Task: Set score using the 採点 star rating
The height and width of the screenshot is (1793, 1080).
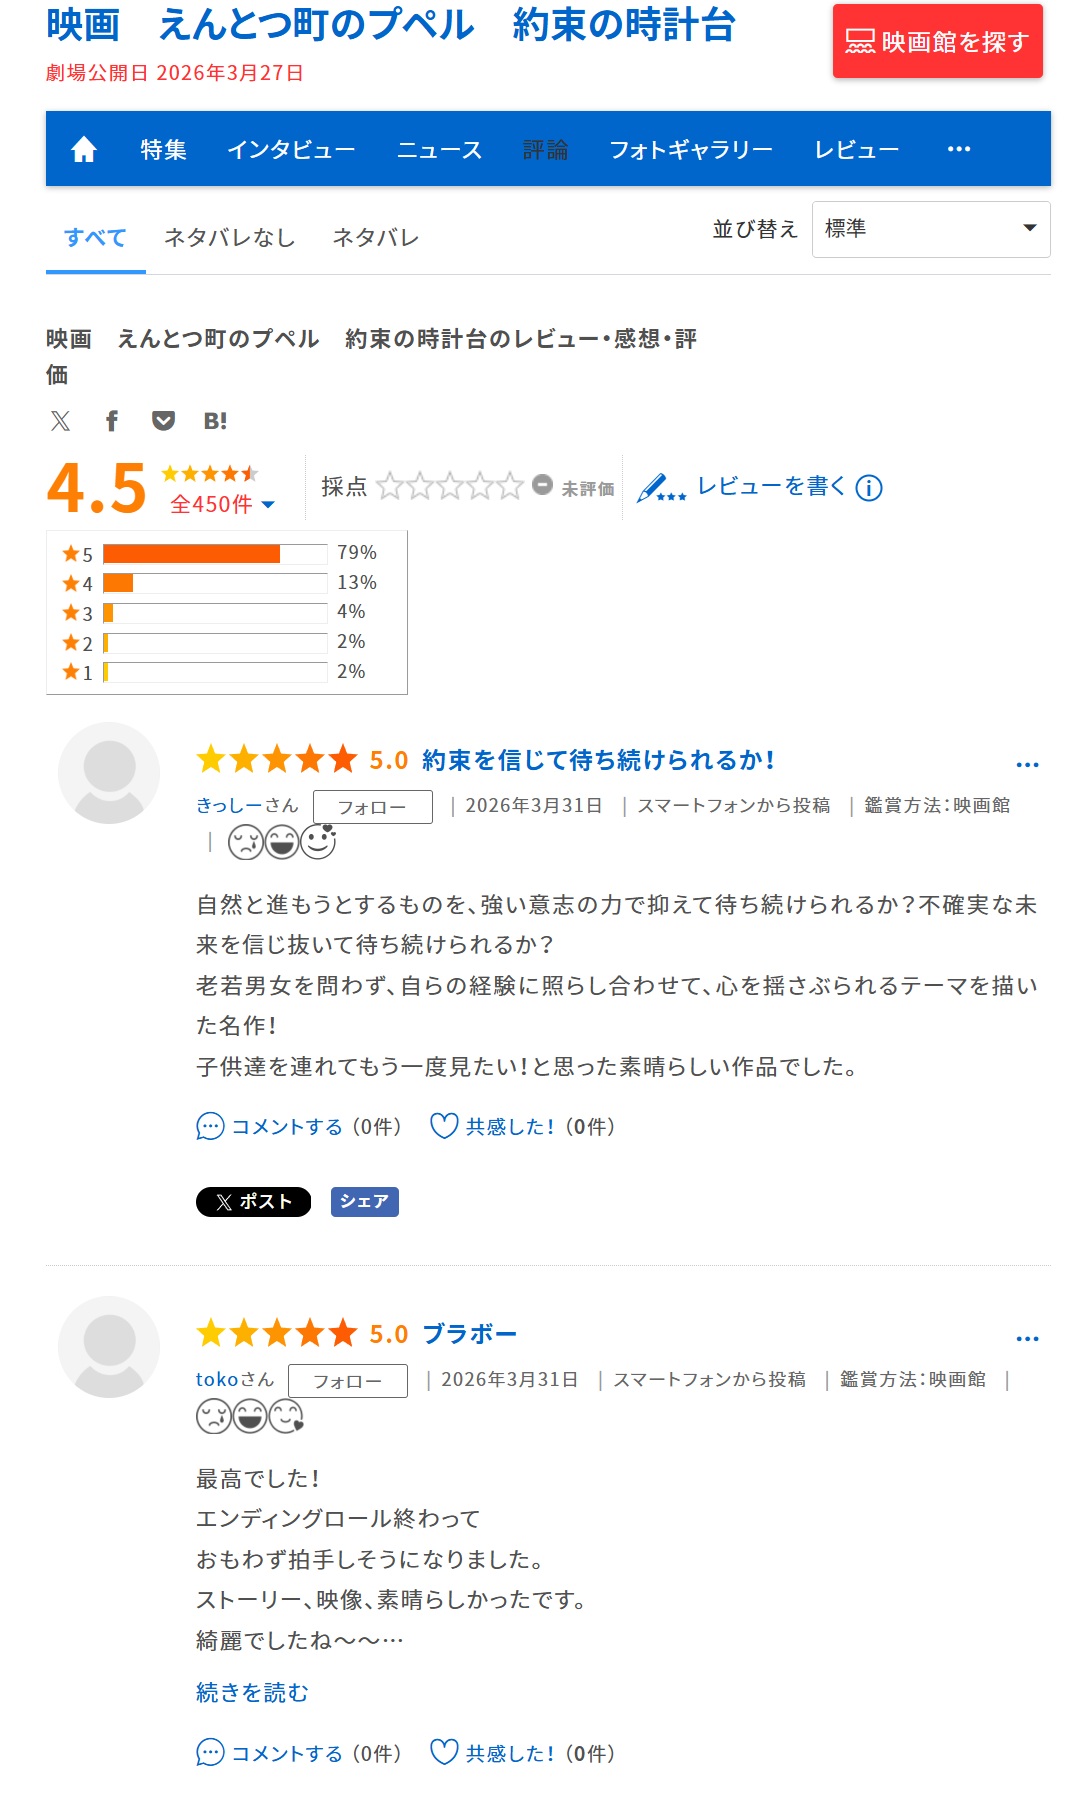Action: point(450,486)
